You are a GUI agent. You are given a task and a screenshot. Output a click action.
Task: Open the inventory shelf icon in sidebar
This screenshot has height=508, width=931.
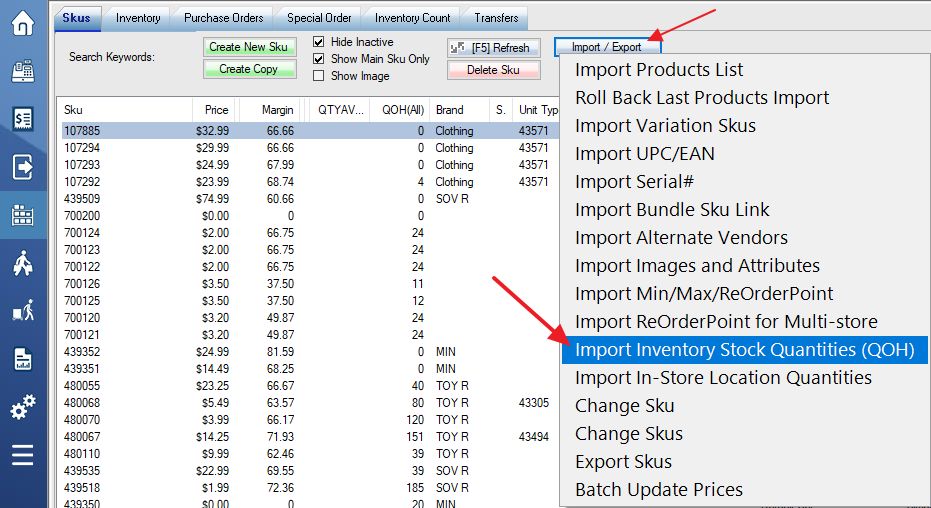[x=23, y=215]
